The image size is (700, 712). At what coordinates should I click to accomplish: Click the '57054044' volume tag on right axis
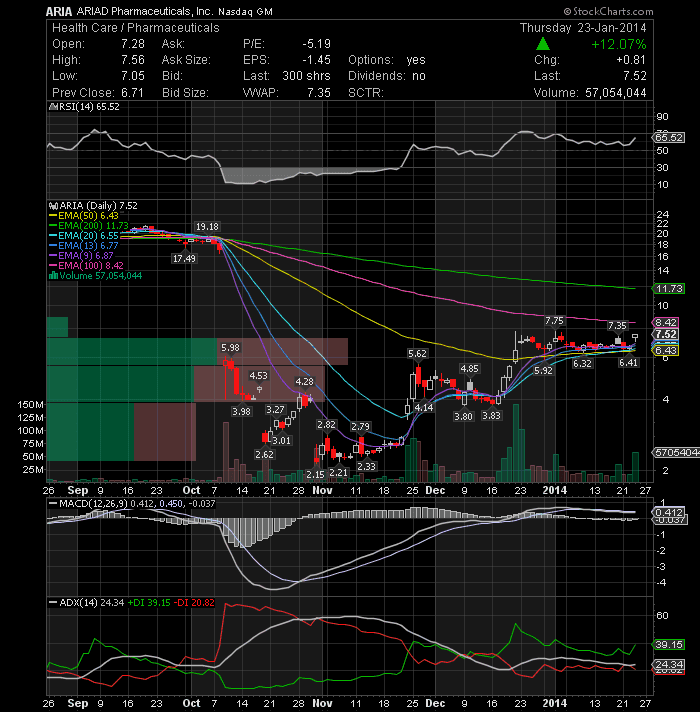point(676,453)
